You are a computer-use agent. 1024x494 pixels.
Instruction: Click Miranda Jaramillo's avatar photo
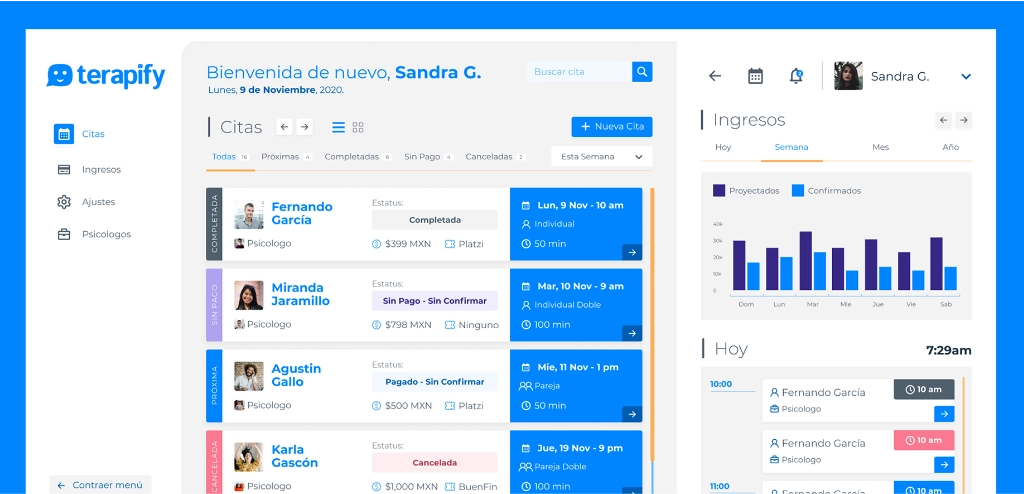tap(249, 295)
